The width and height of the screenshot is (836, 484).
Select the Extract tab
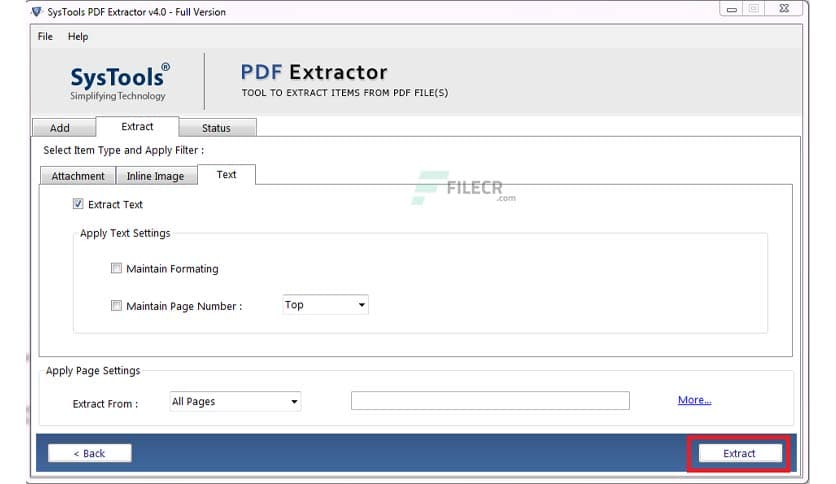coord(137,126)
